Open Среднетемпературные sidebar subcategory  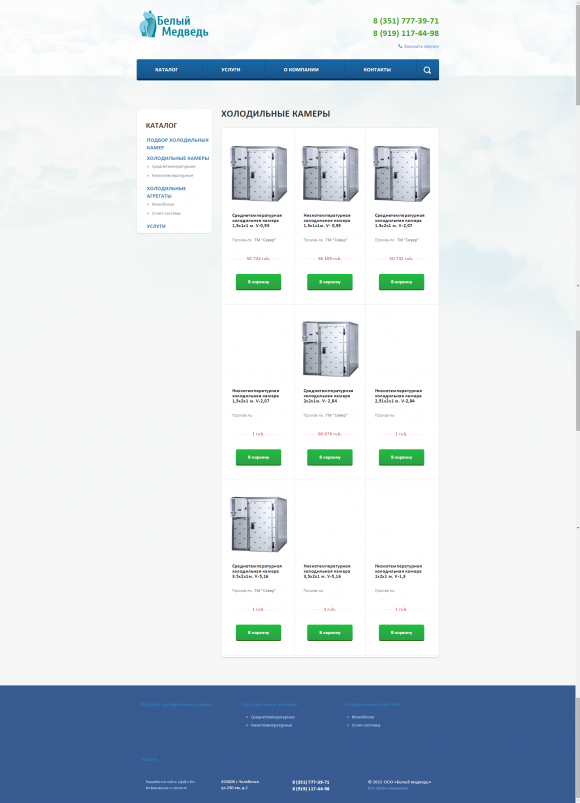[174, 166]
